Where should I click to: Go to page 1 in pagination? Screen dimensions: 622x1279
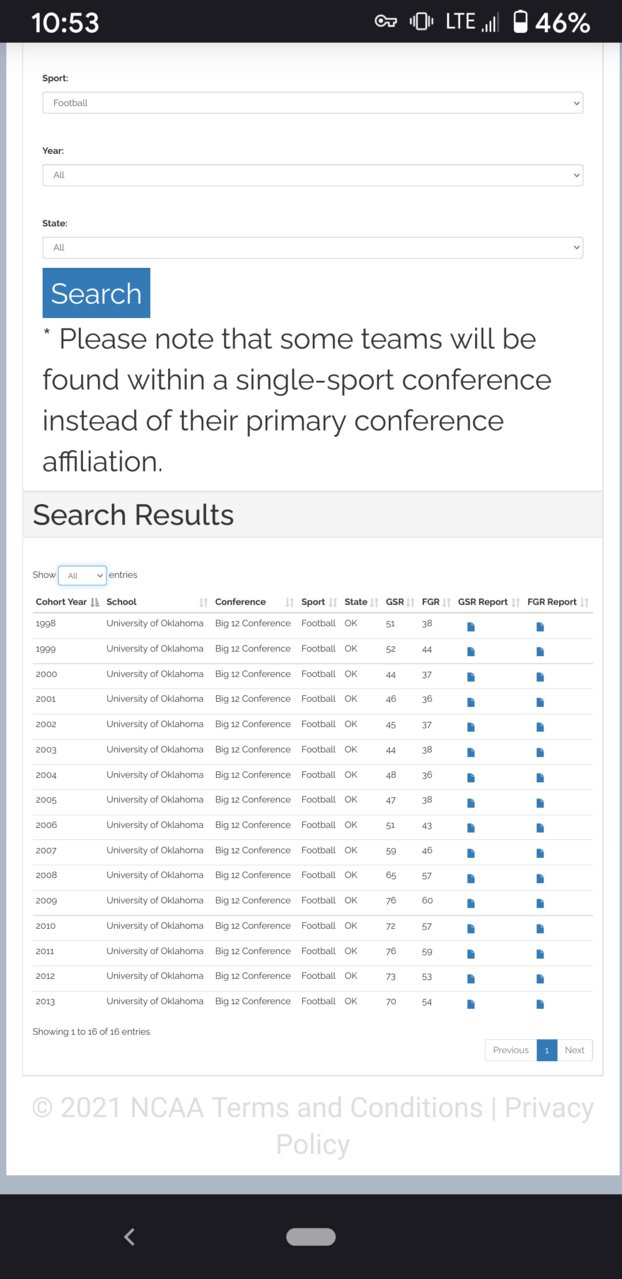(547, 1050)
